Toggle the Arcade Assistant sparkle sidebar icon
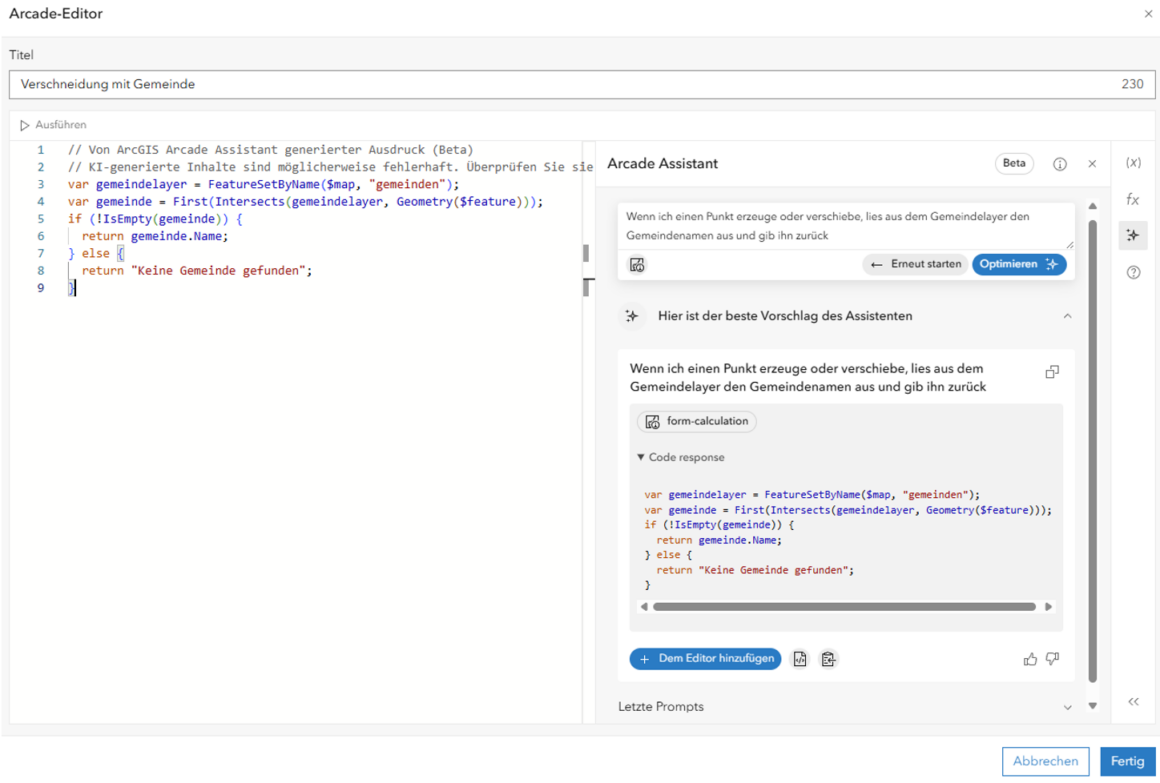Viewport: 1160px width, 783px height. point(1133,235)
